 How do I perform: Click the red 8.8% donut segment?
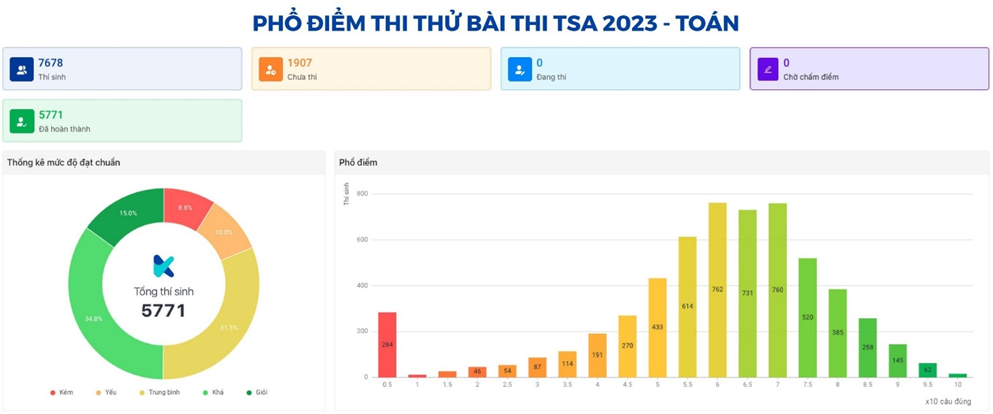pos(187,207)
